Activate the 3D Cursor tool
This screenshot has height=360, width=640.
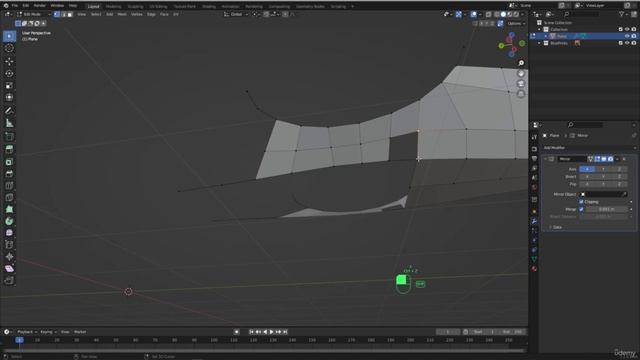(9, 48)
